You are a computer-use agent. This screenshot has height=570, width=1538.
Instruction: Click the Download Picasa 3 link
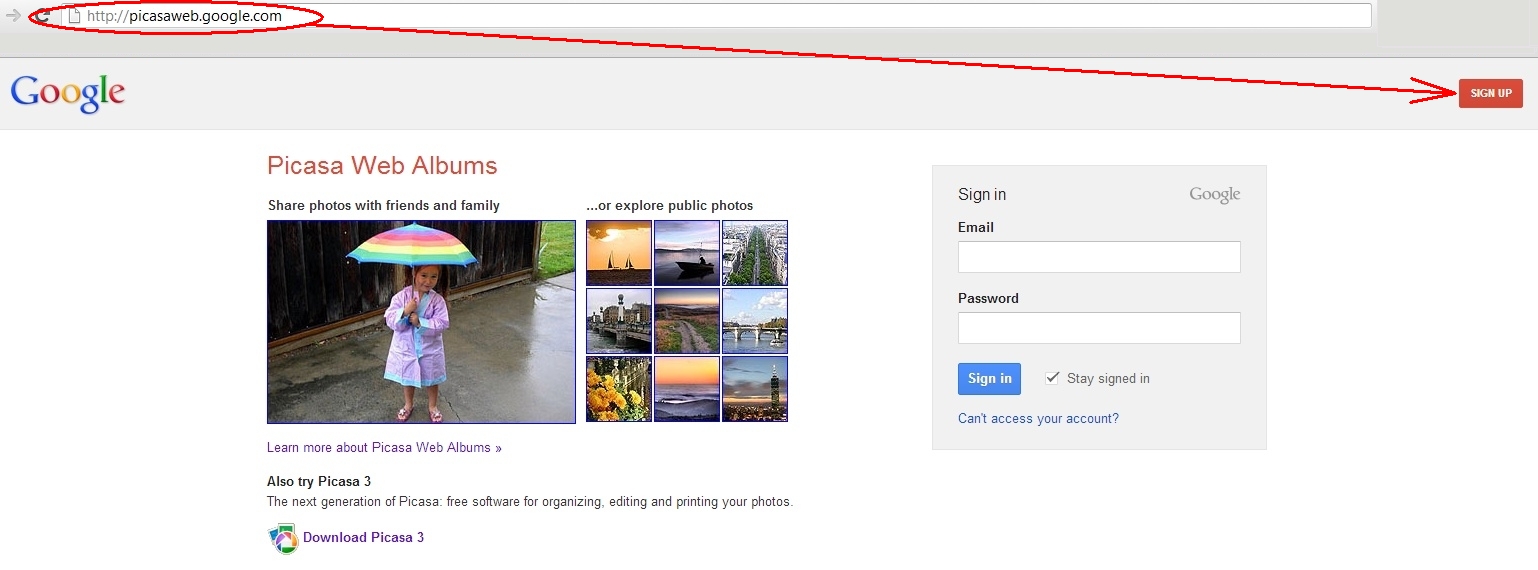coord(363,538)
